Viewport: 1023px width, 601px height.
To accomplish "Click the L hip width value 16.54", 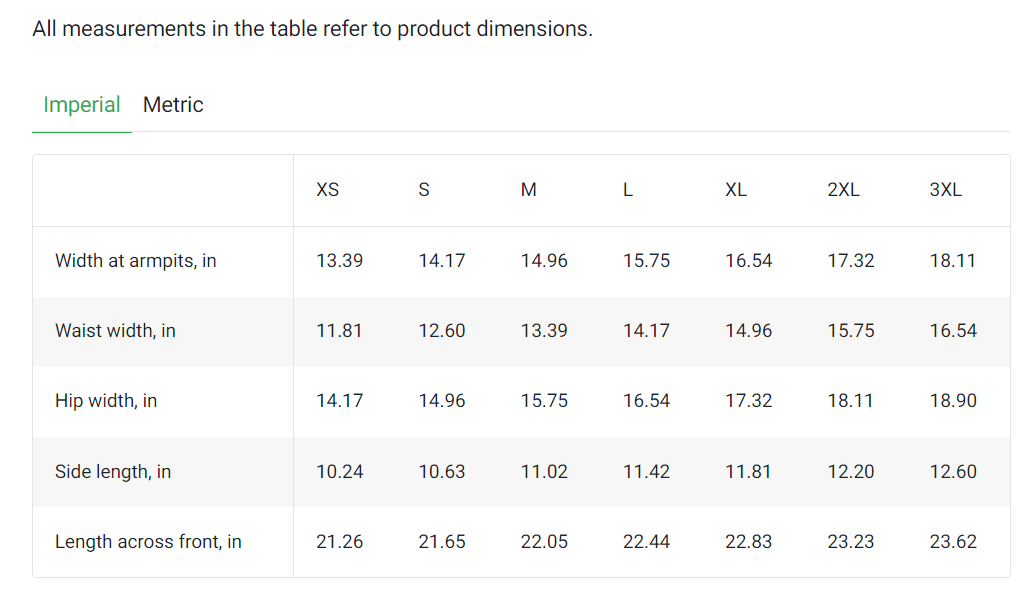I will (x=646, y=401).
